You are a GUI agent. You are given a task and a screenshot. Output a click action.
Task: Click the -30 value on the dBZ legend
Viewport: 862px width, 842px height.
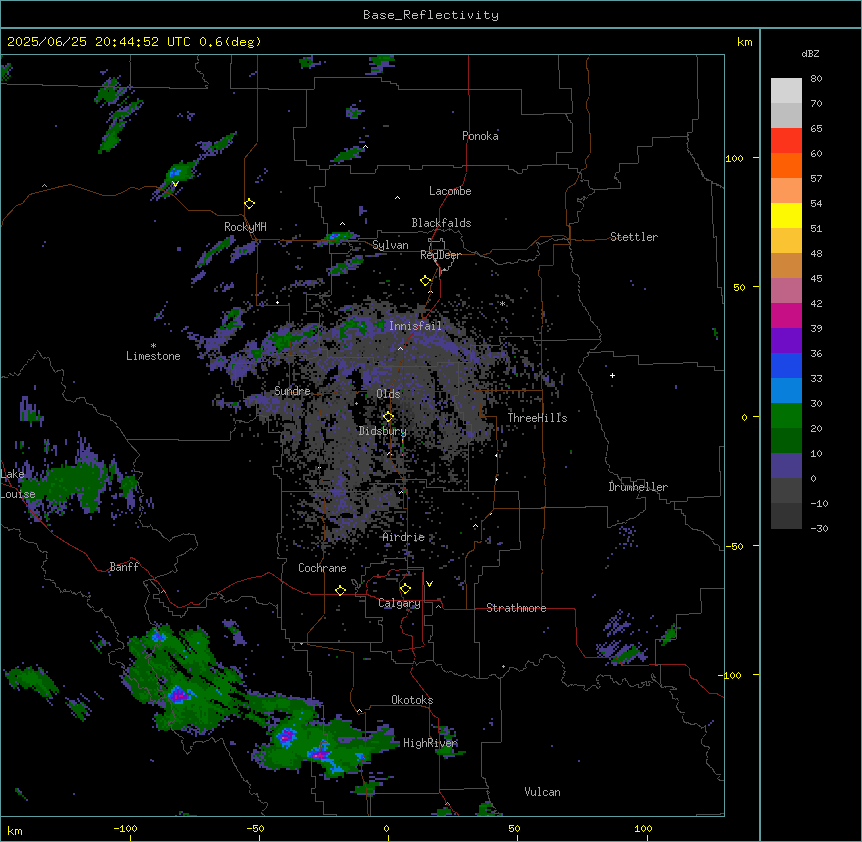click(x=819, y=529)
